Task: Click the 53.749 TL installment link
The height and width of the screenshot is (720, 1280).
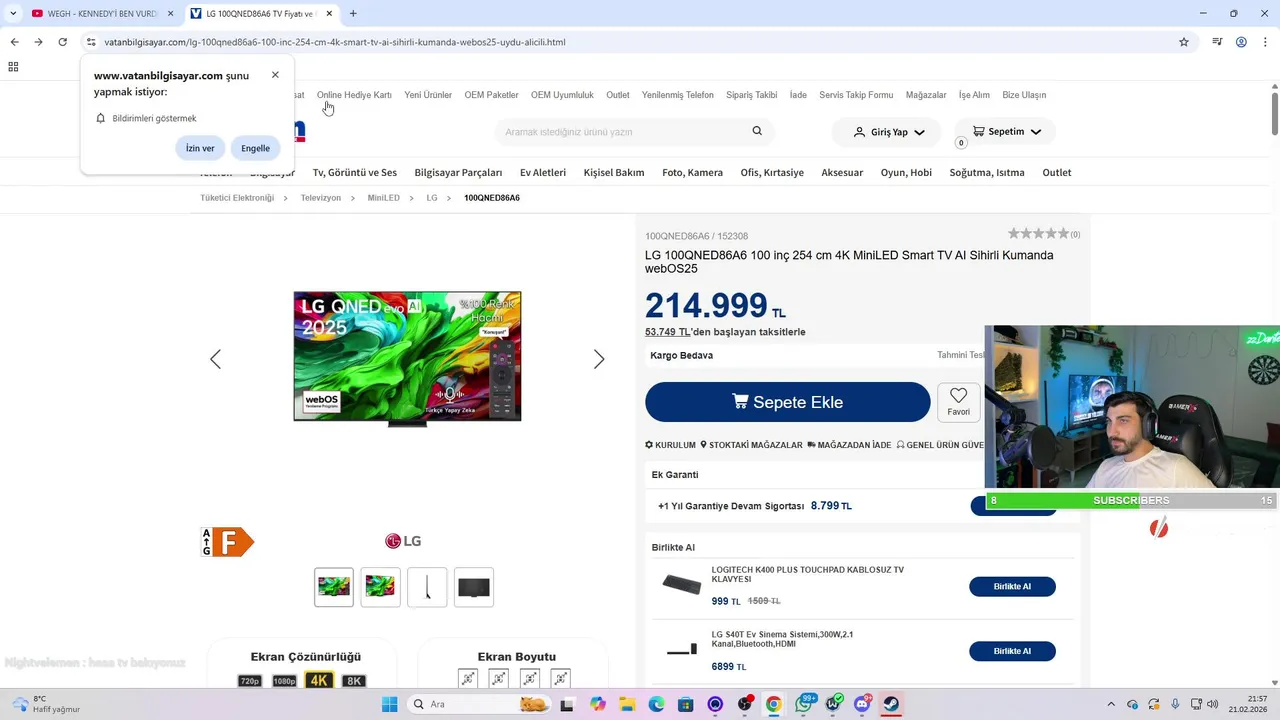Action: coord(667,332)
